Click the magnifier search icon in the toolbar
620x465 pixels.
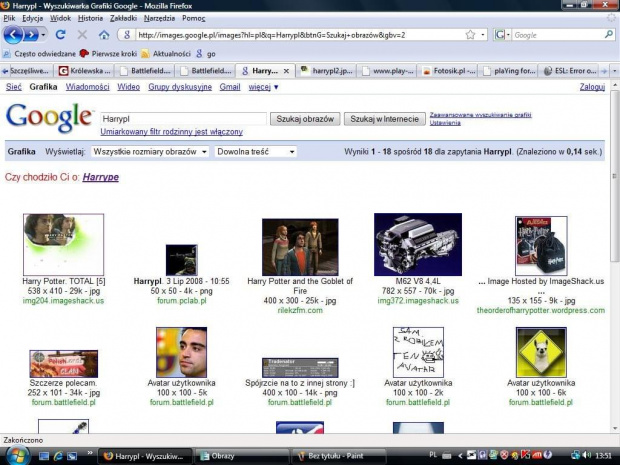tap(609, 35)
